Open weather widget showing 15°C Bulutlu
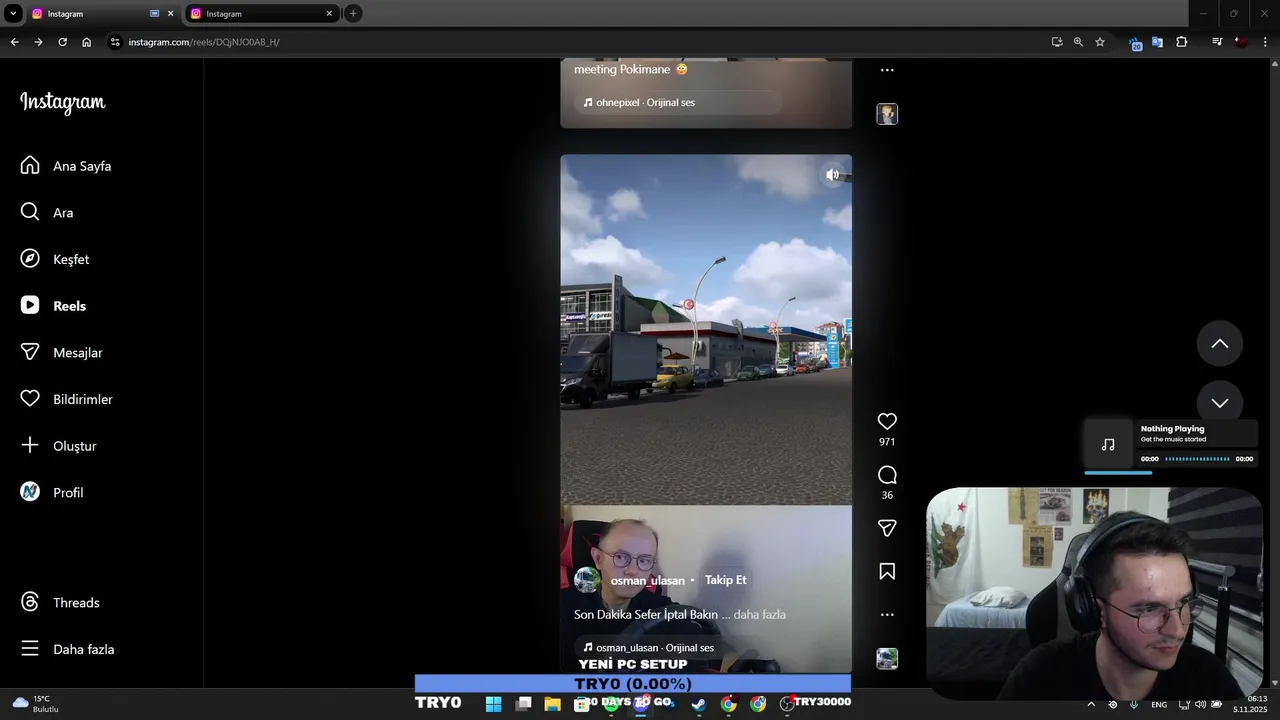The width and height of the screenshot is (1280, 720). 35,704
